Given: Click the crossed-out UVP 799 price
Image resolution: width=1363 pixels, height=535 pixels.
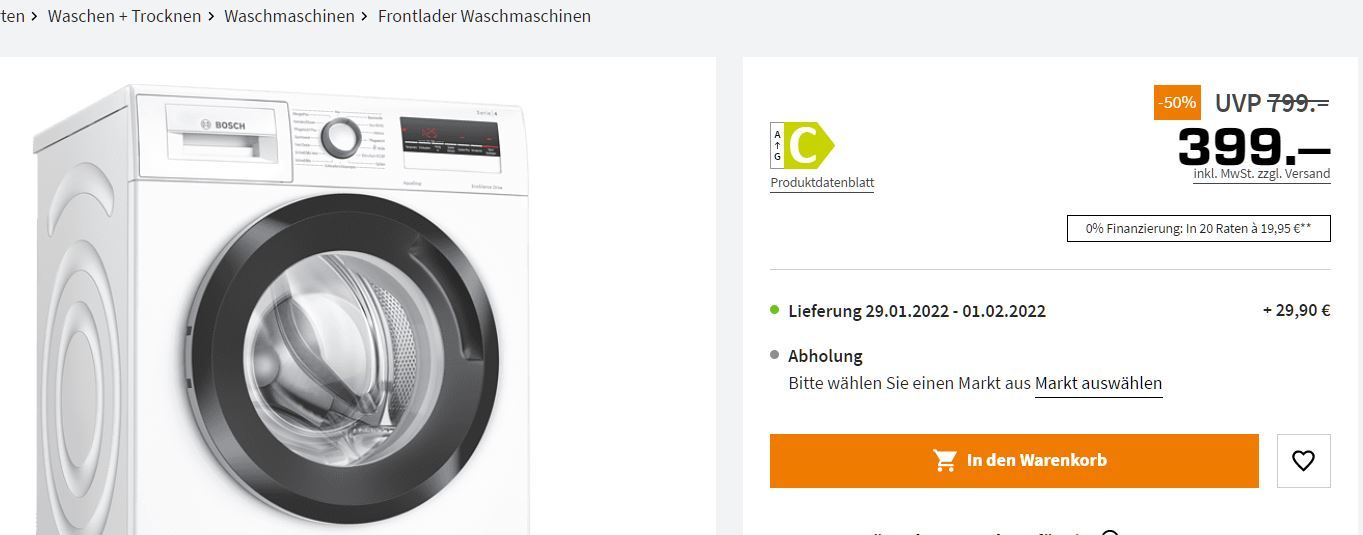Looking at the screenshot, I should pos(1272,102).
